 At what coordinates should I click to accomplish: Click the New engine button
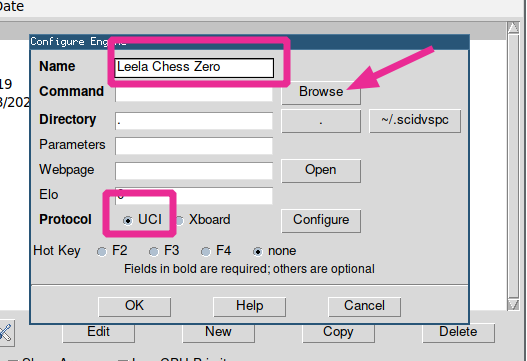tap(218, 332)
